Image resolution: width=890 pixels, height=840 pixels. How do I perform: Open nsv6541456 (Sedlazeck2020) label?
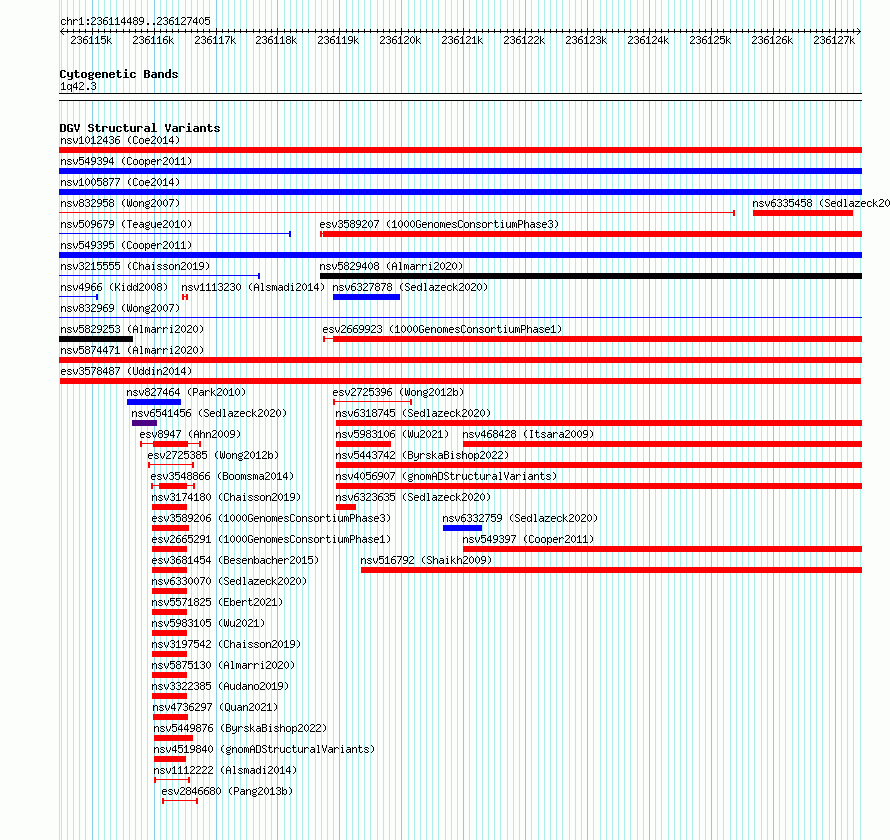(x=209, y=413)
